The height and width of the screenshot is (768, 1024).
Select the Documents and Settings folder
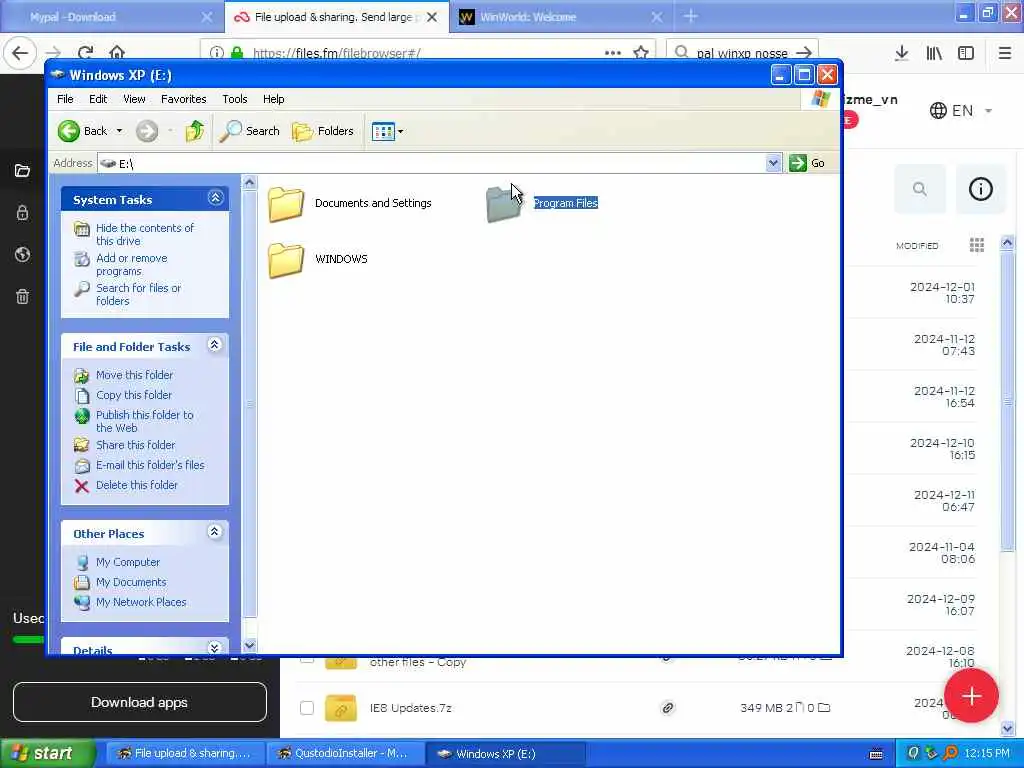(350, 204)
